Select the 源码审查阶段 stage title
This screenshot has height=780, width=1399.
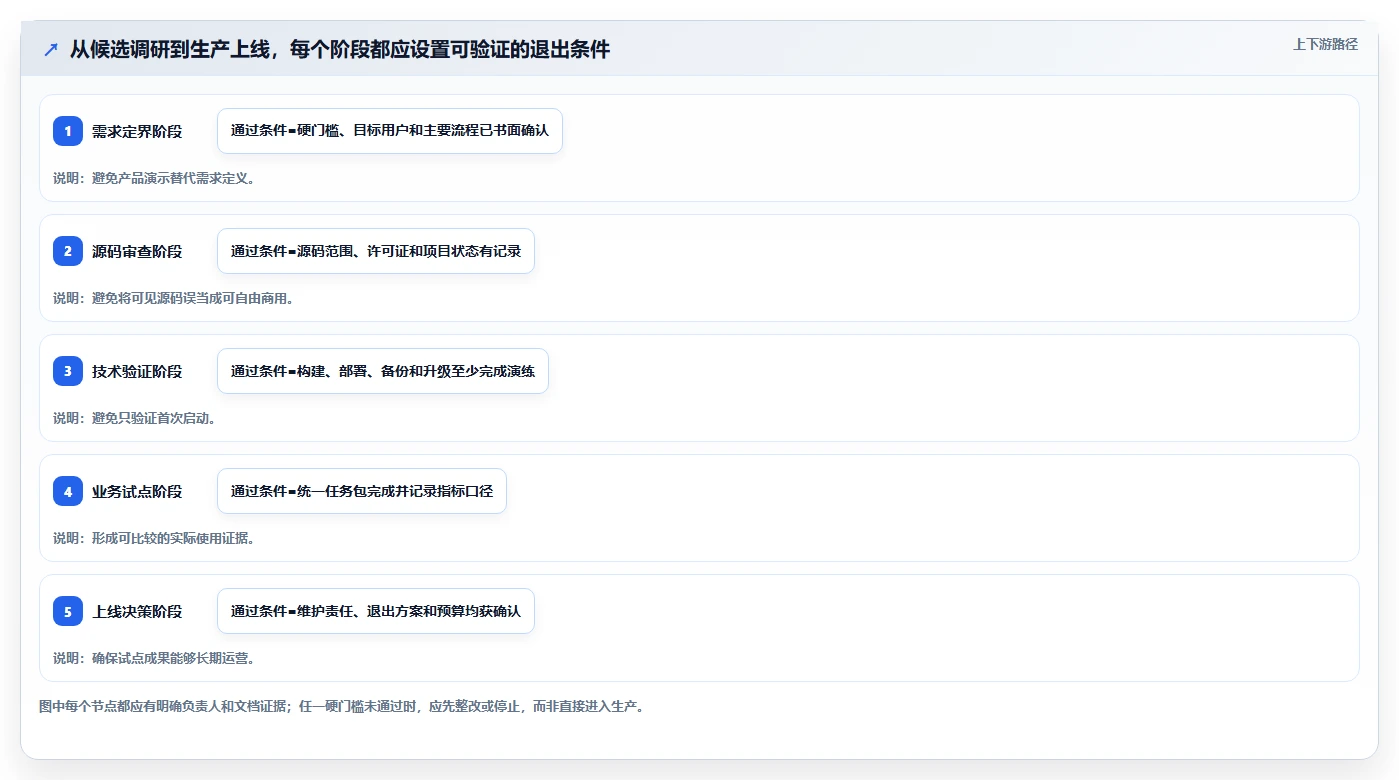tap(137, 251)
